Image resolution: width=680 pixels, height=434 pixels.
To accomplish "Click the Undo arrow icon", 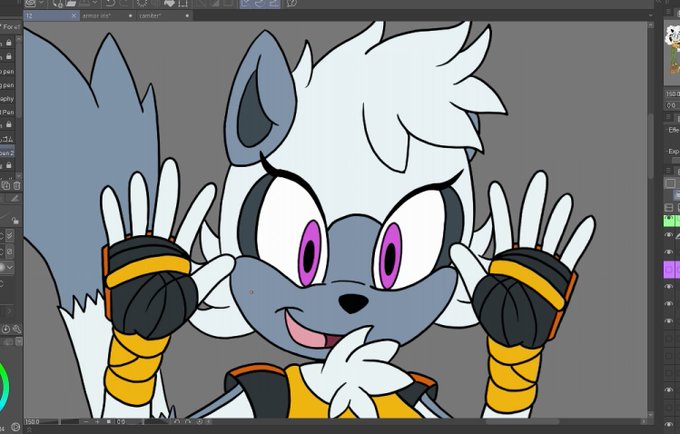I will click(x=111, y=3).
